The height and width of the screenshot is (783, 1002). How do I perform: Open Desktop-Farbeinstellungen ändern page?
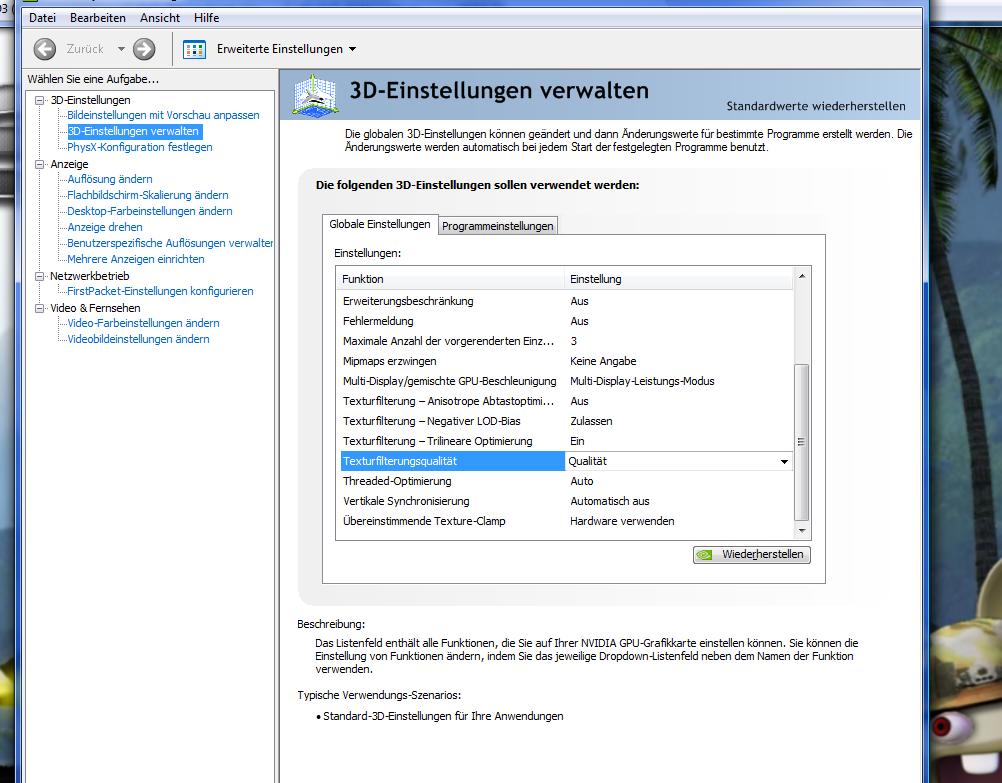[x=150, y=212]
